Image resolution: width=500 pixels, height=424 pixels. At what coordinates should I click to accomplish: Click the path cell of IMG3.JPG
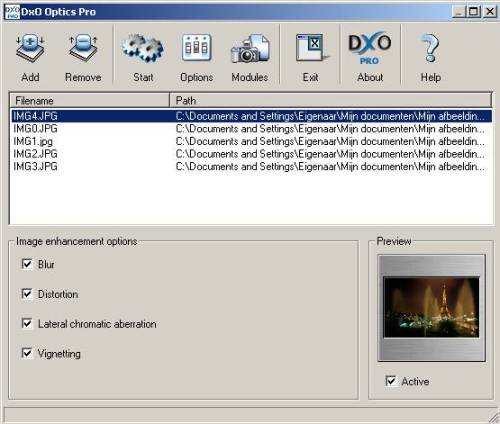pyautogui.click(x=330, y=166)
